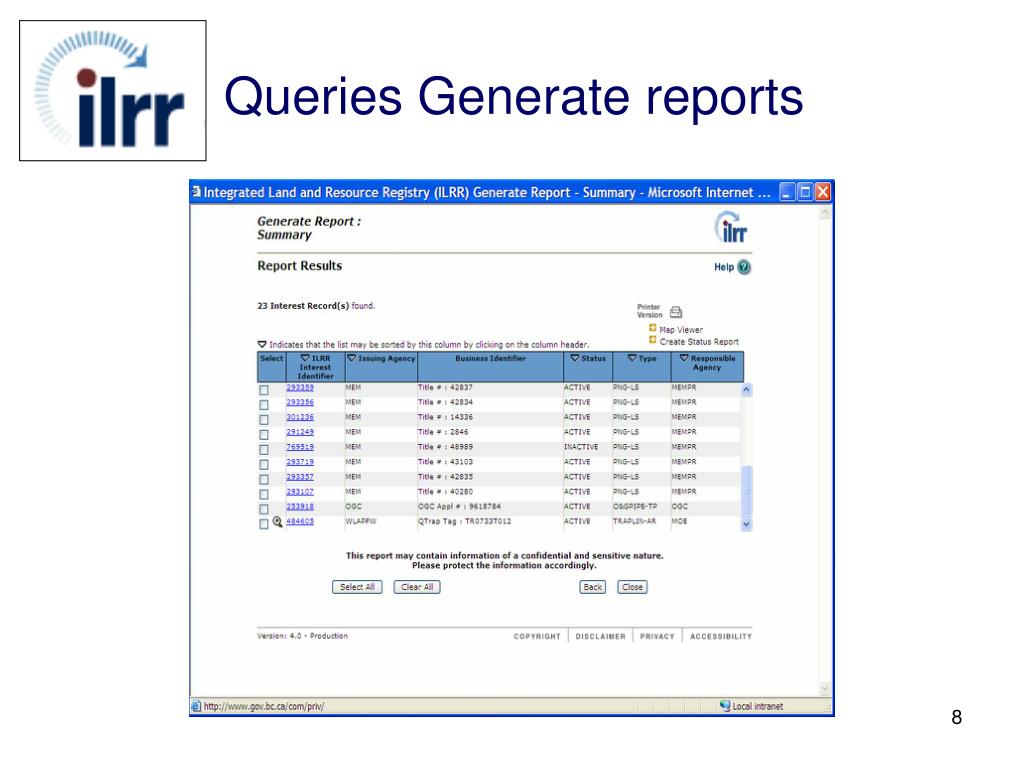Viewport: 1024px width, 768px height.
Task: Click the results list scrollbar thumb
Action: 746,491
